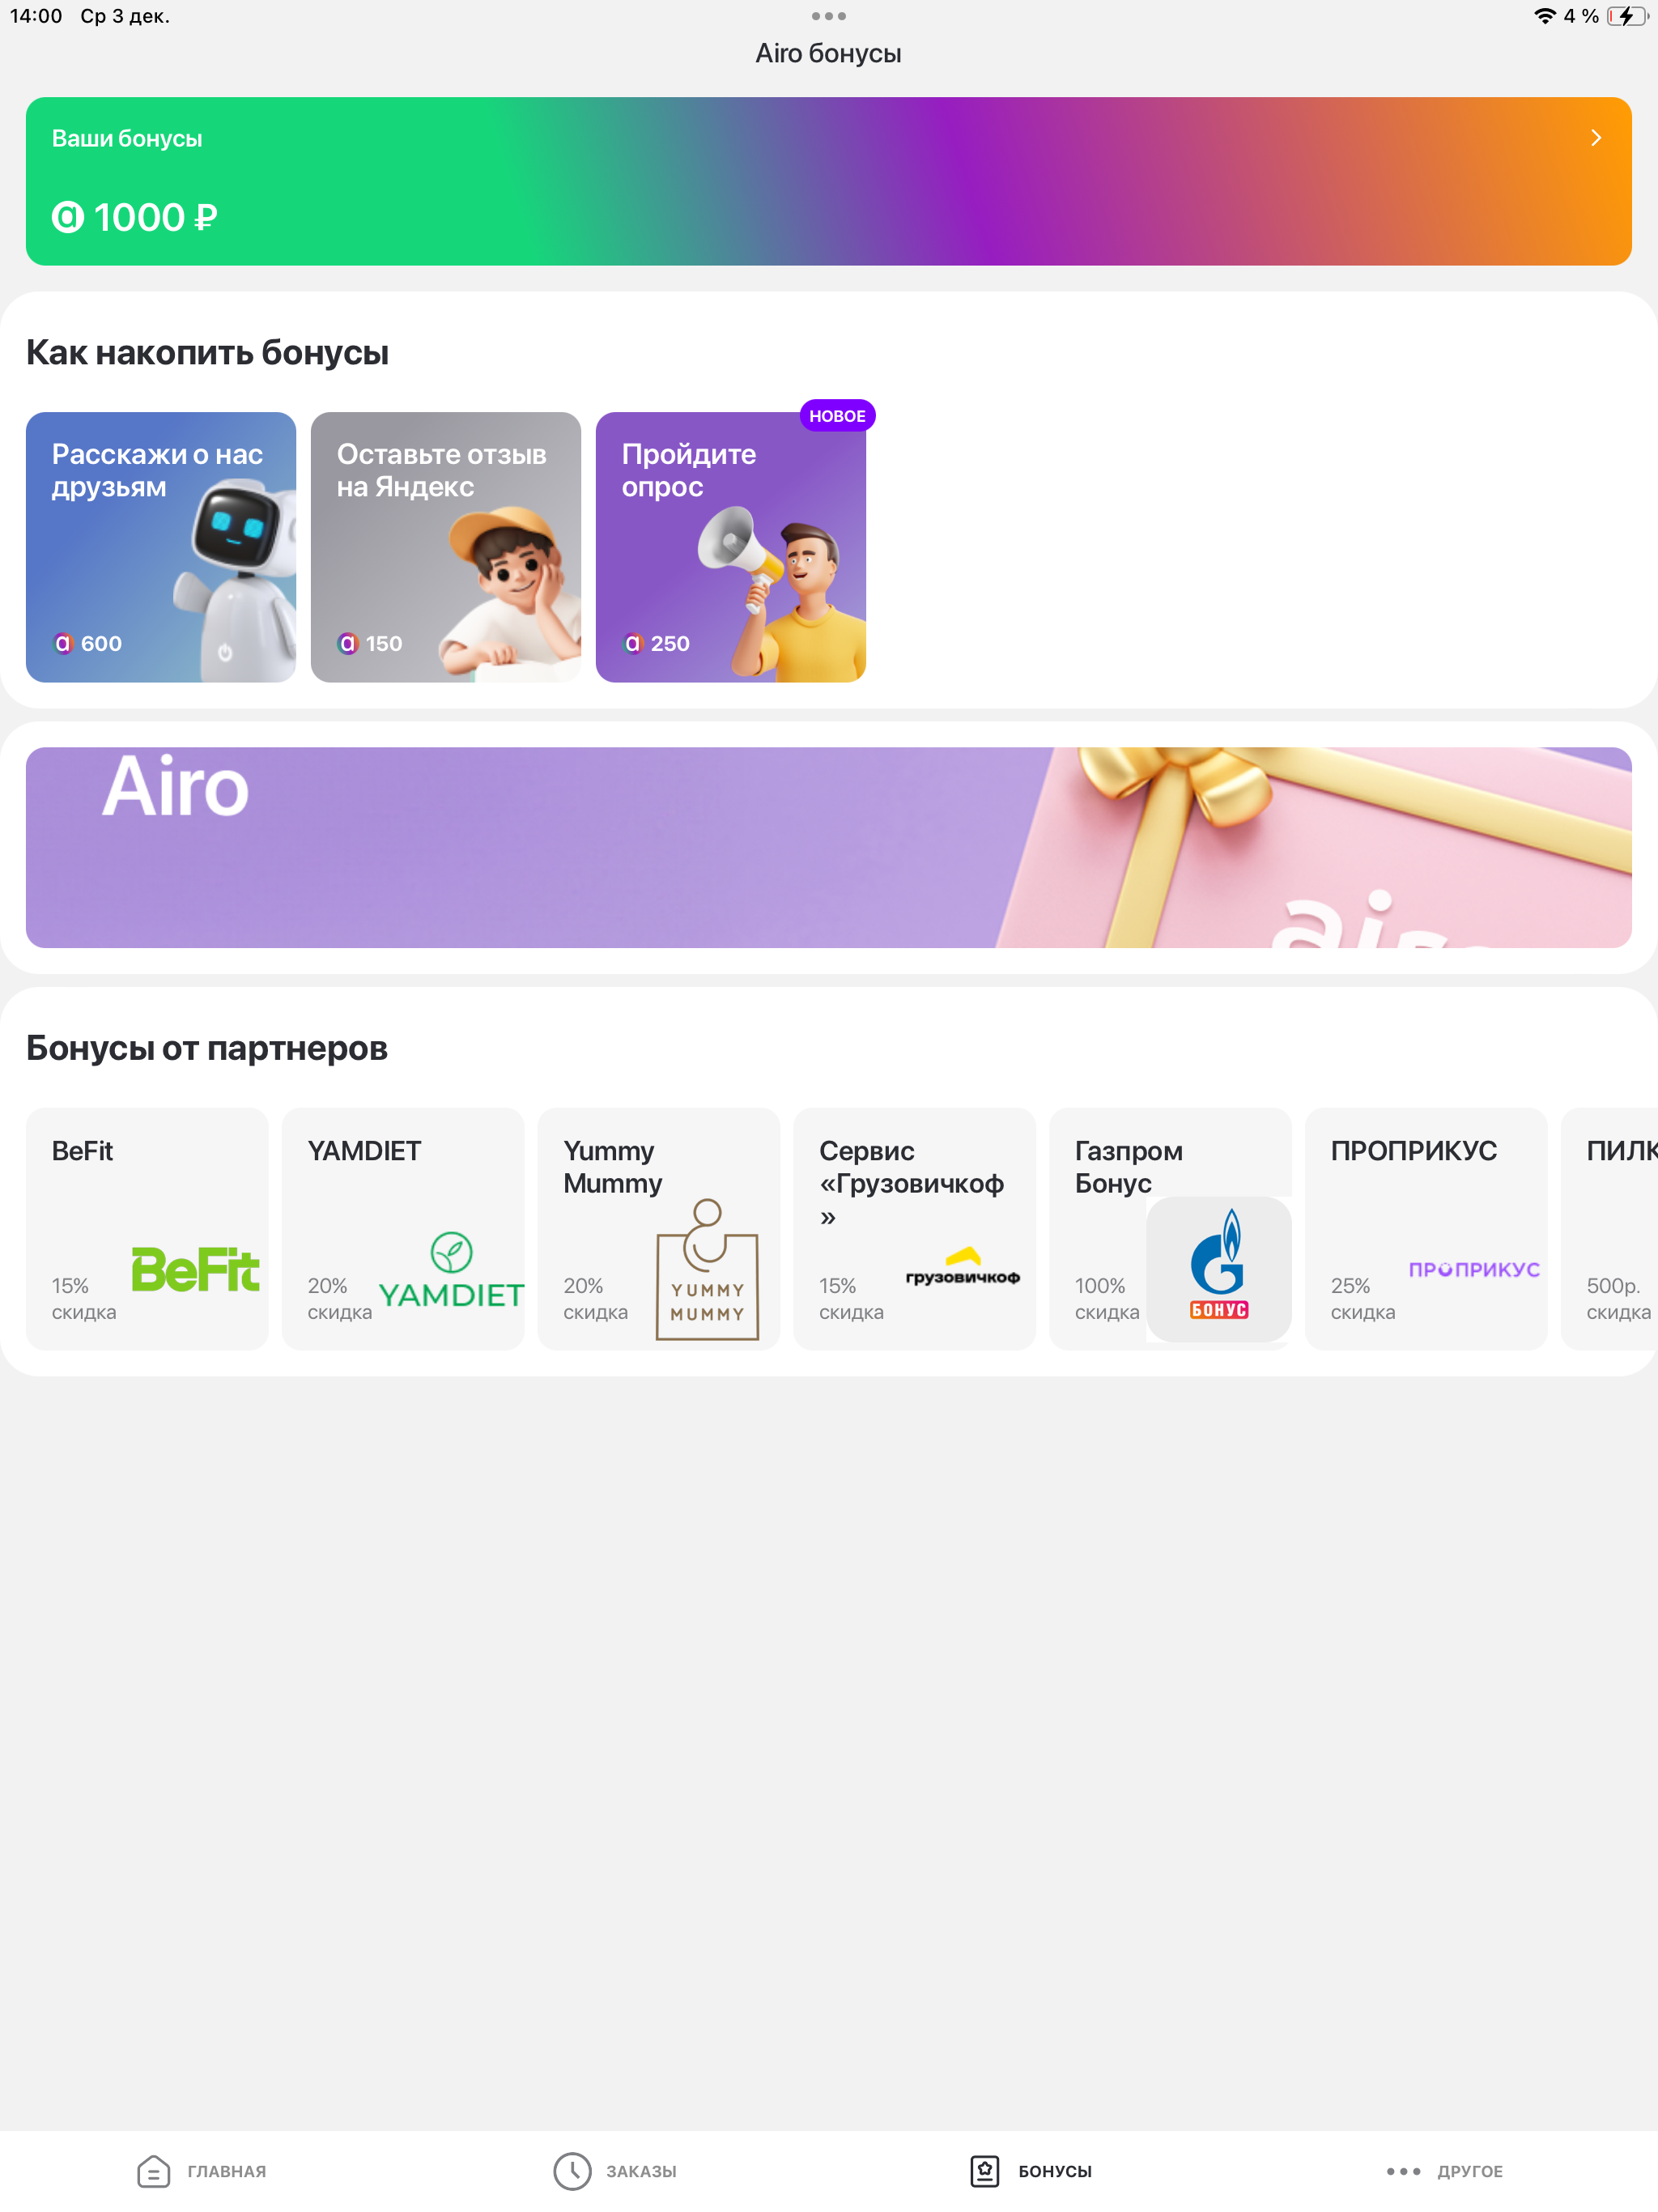Viewport: 1658px width, 2212px height.
Task: Tap the robot illustration on friends card
Action: point(236,580)
